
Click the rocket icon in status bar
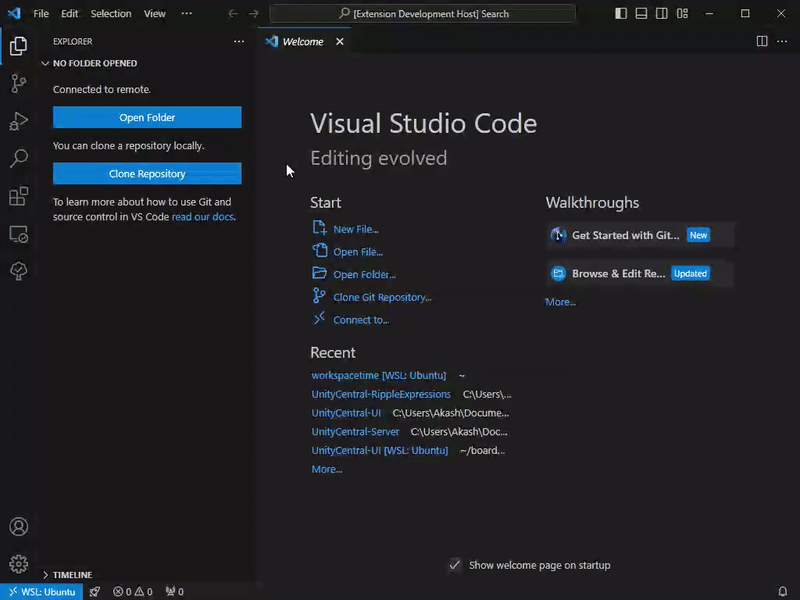95,591
